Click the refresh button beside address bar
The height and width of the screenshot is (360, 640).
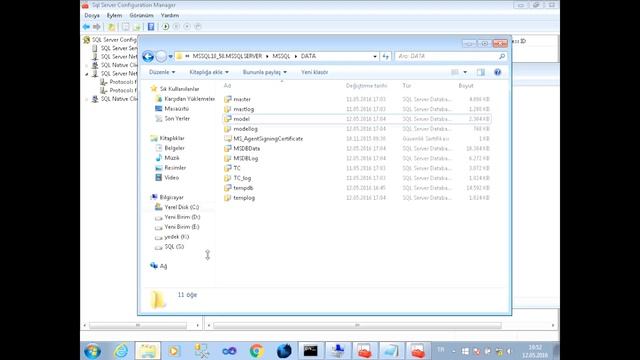(x=385, y=56)
